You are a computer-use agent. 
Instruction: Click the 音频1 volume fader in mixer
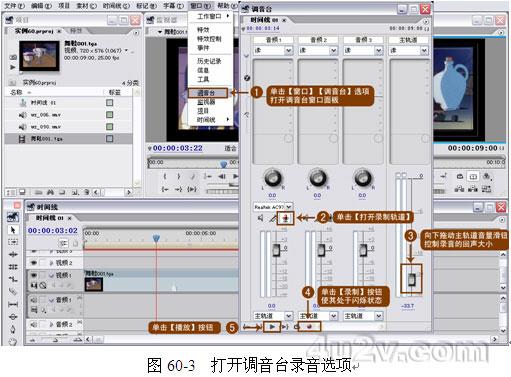(x=277, y=250)
